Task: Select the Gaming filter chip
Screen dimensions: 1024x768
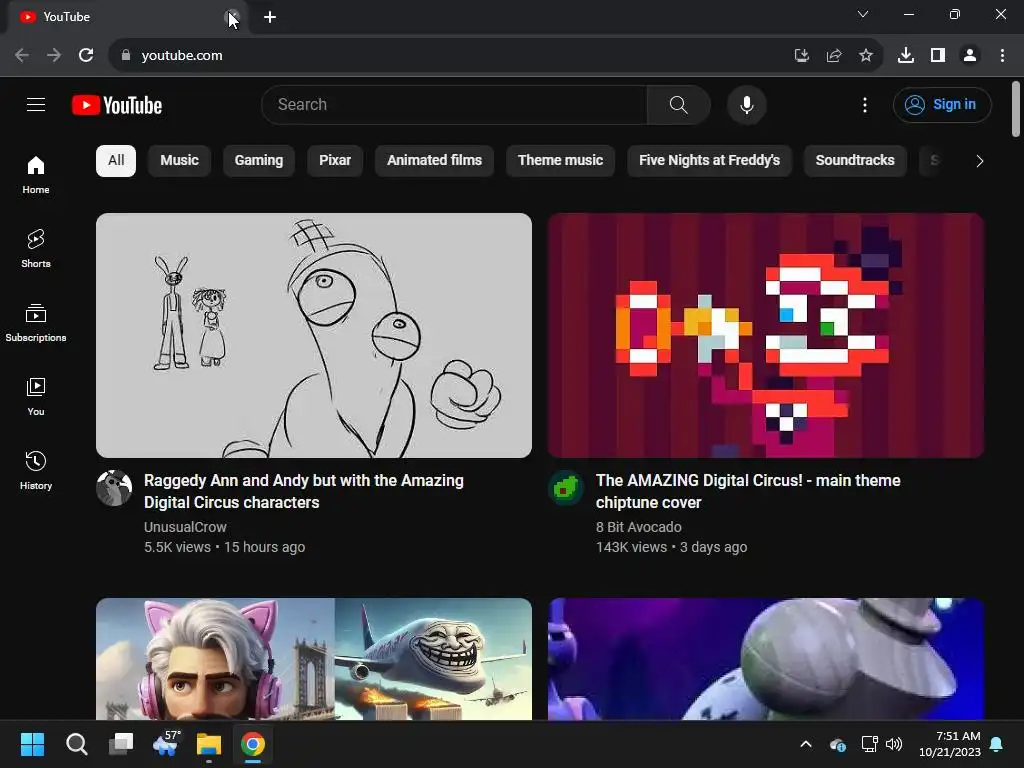Action: [x=259, y=161]
